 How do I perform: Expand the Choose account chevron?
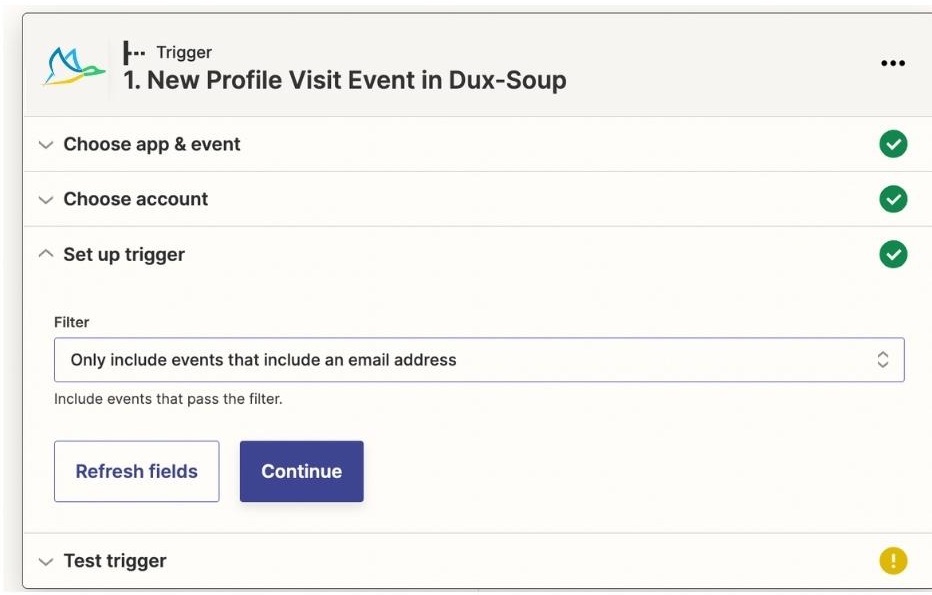46,199
